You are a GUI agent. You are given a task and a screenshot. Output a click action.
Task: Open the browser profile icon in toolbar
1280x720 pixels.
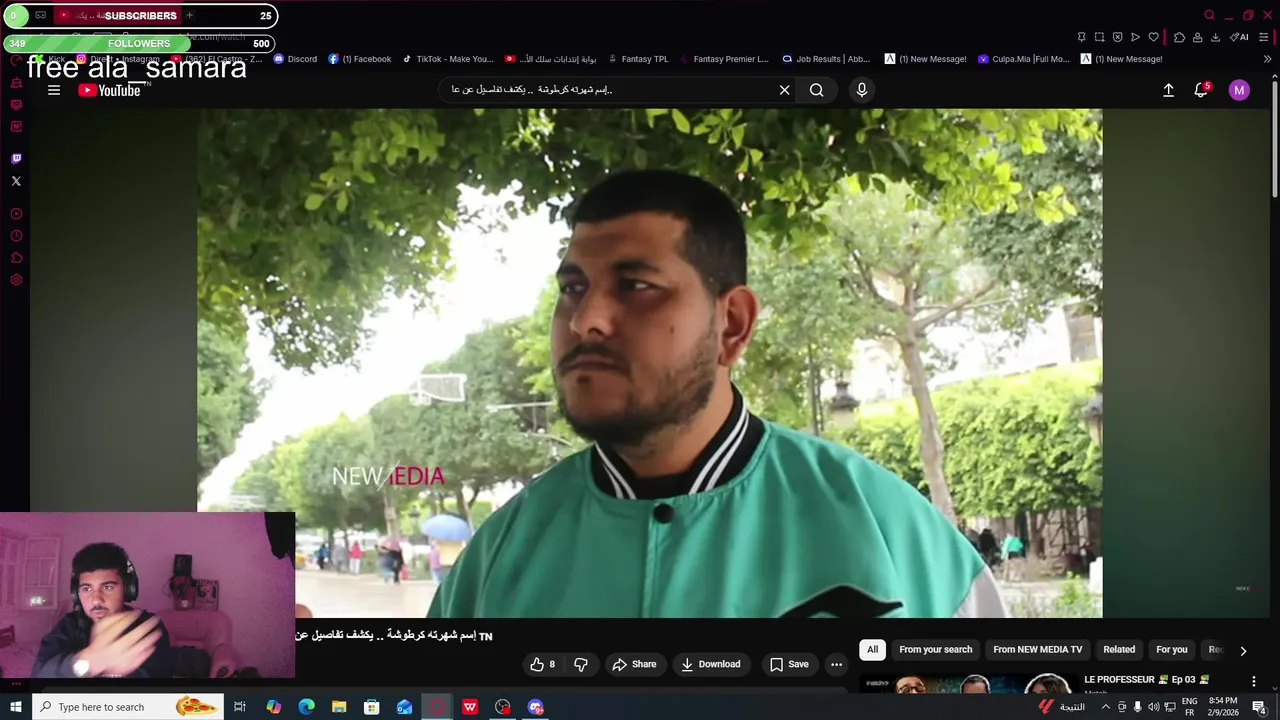click(1197, 37)
